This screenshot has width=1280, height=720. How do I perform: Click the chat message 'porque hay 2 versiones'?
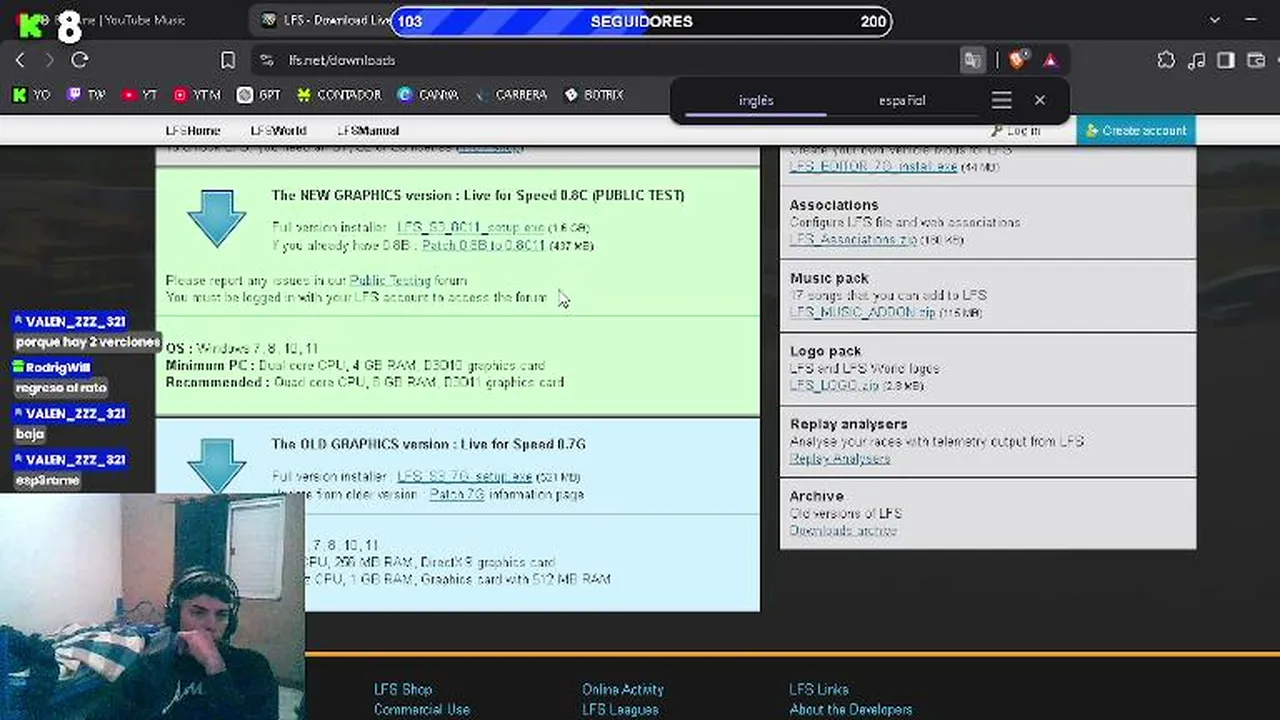[x=87, y=342]
